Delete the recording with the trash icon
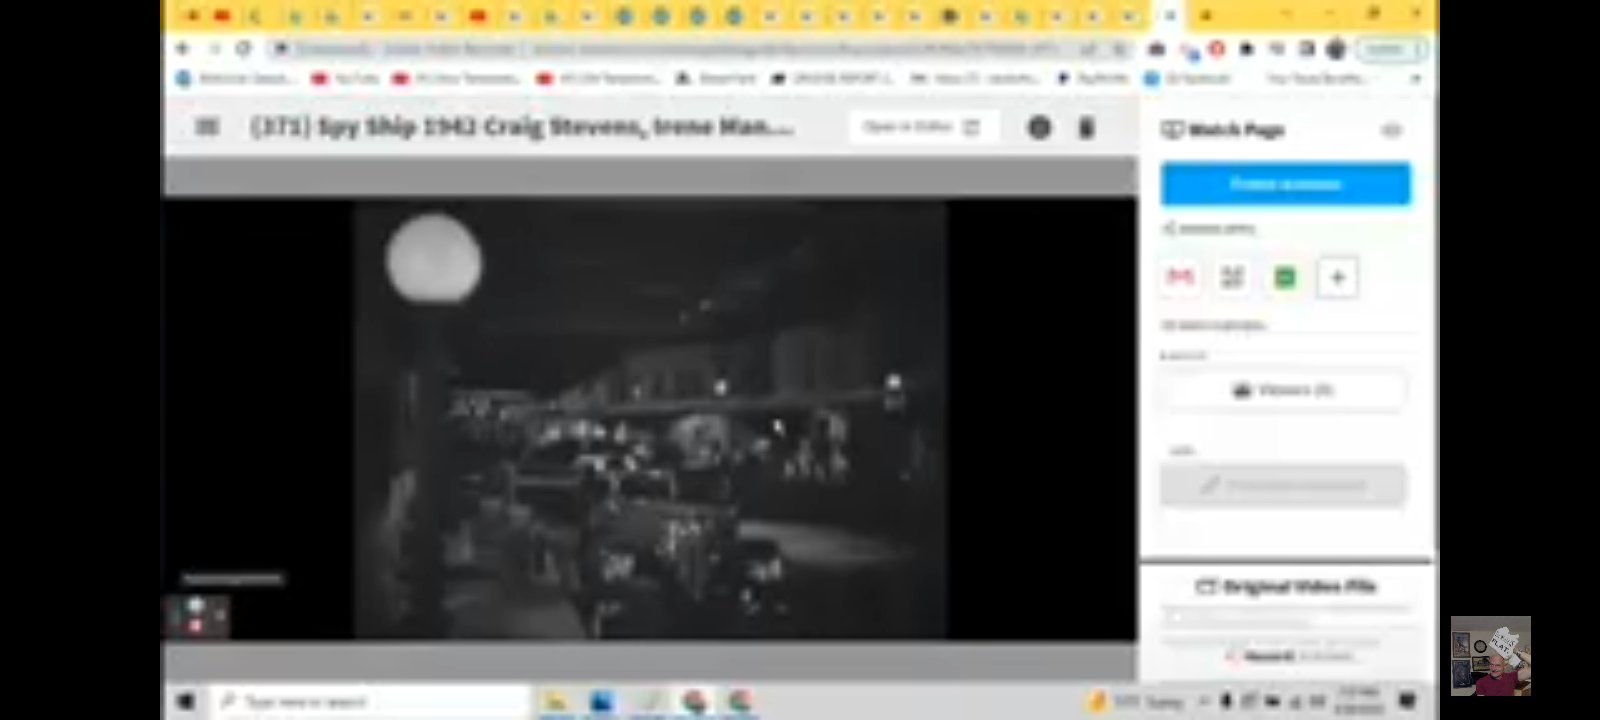The image size is (1600, 720). (1086, 127)
